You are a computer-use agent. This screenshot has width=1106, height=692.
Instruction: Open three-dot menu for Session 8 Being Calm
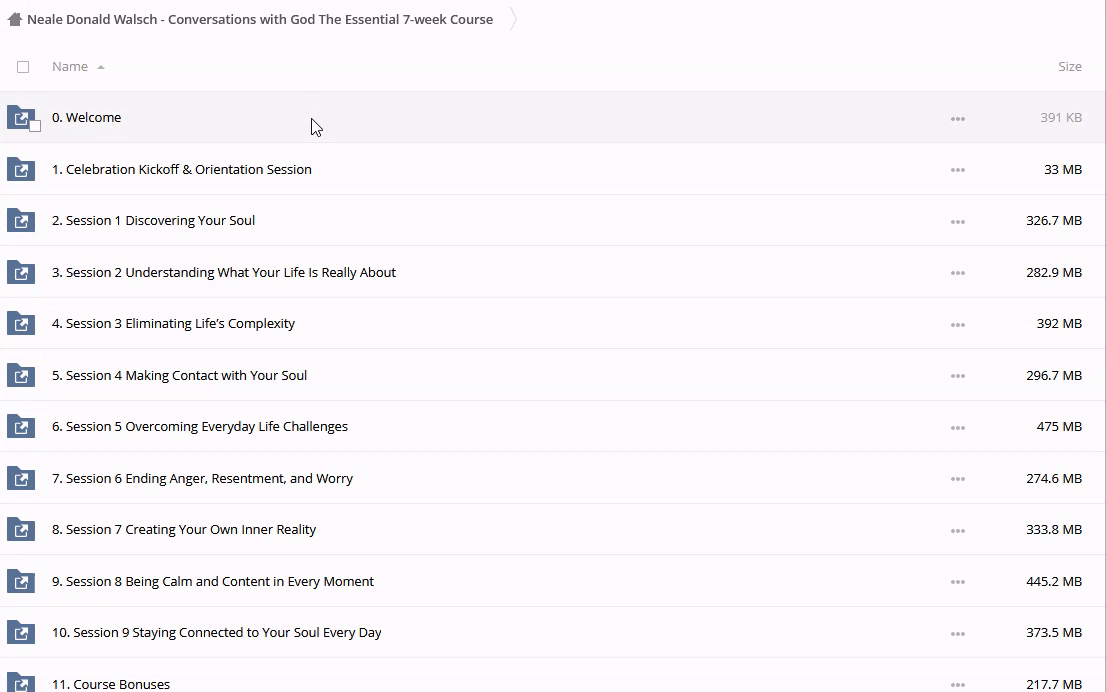[957, 582]
